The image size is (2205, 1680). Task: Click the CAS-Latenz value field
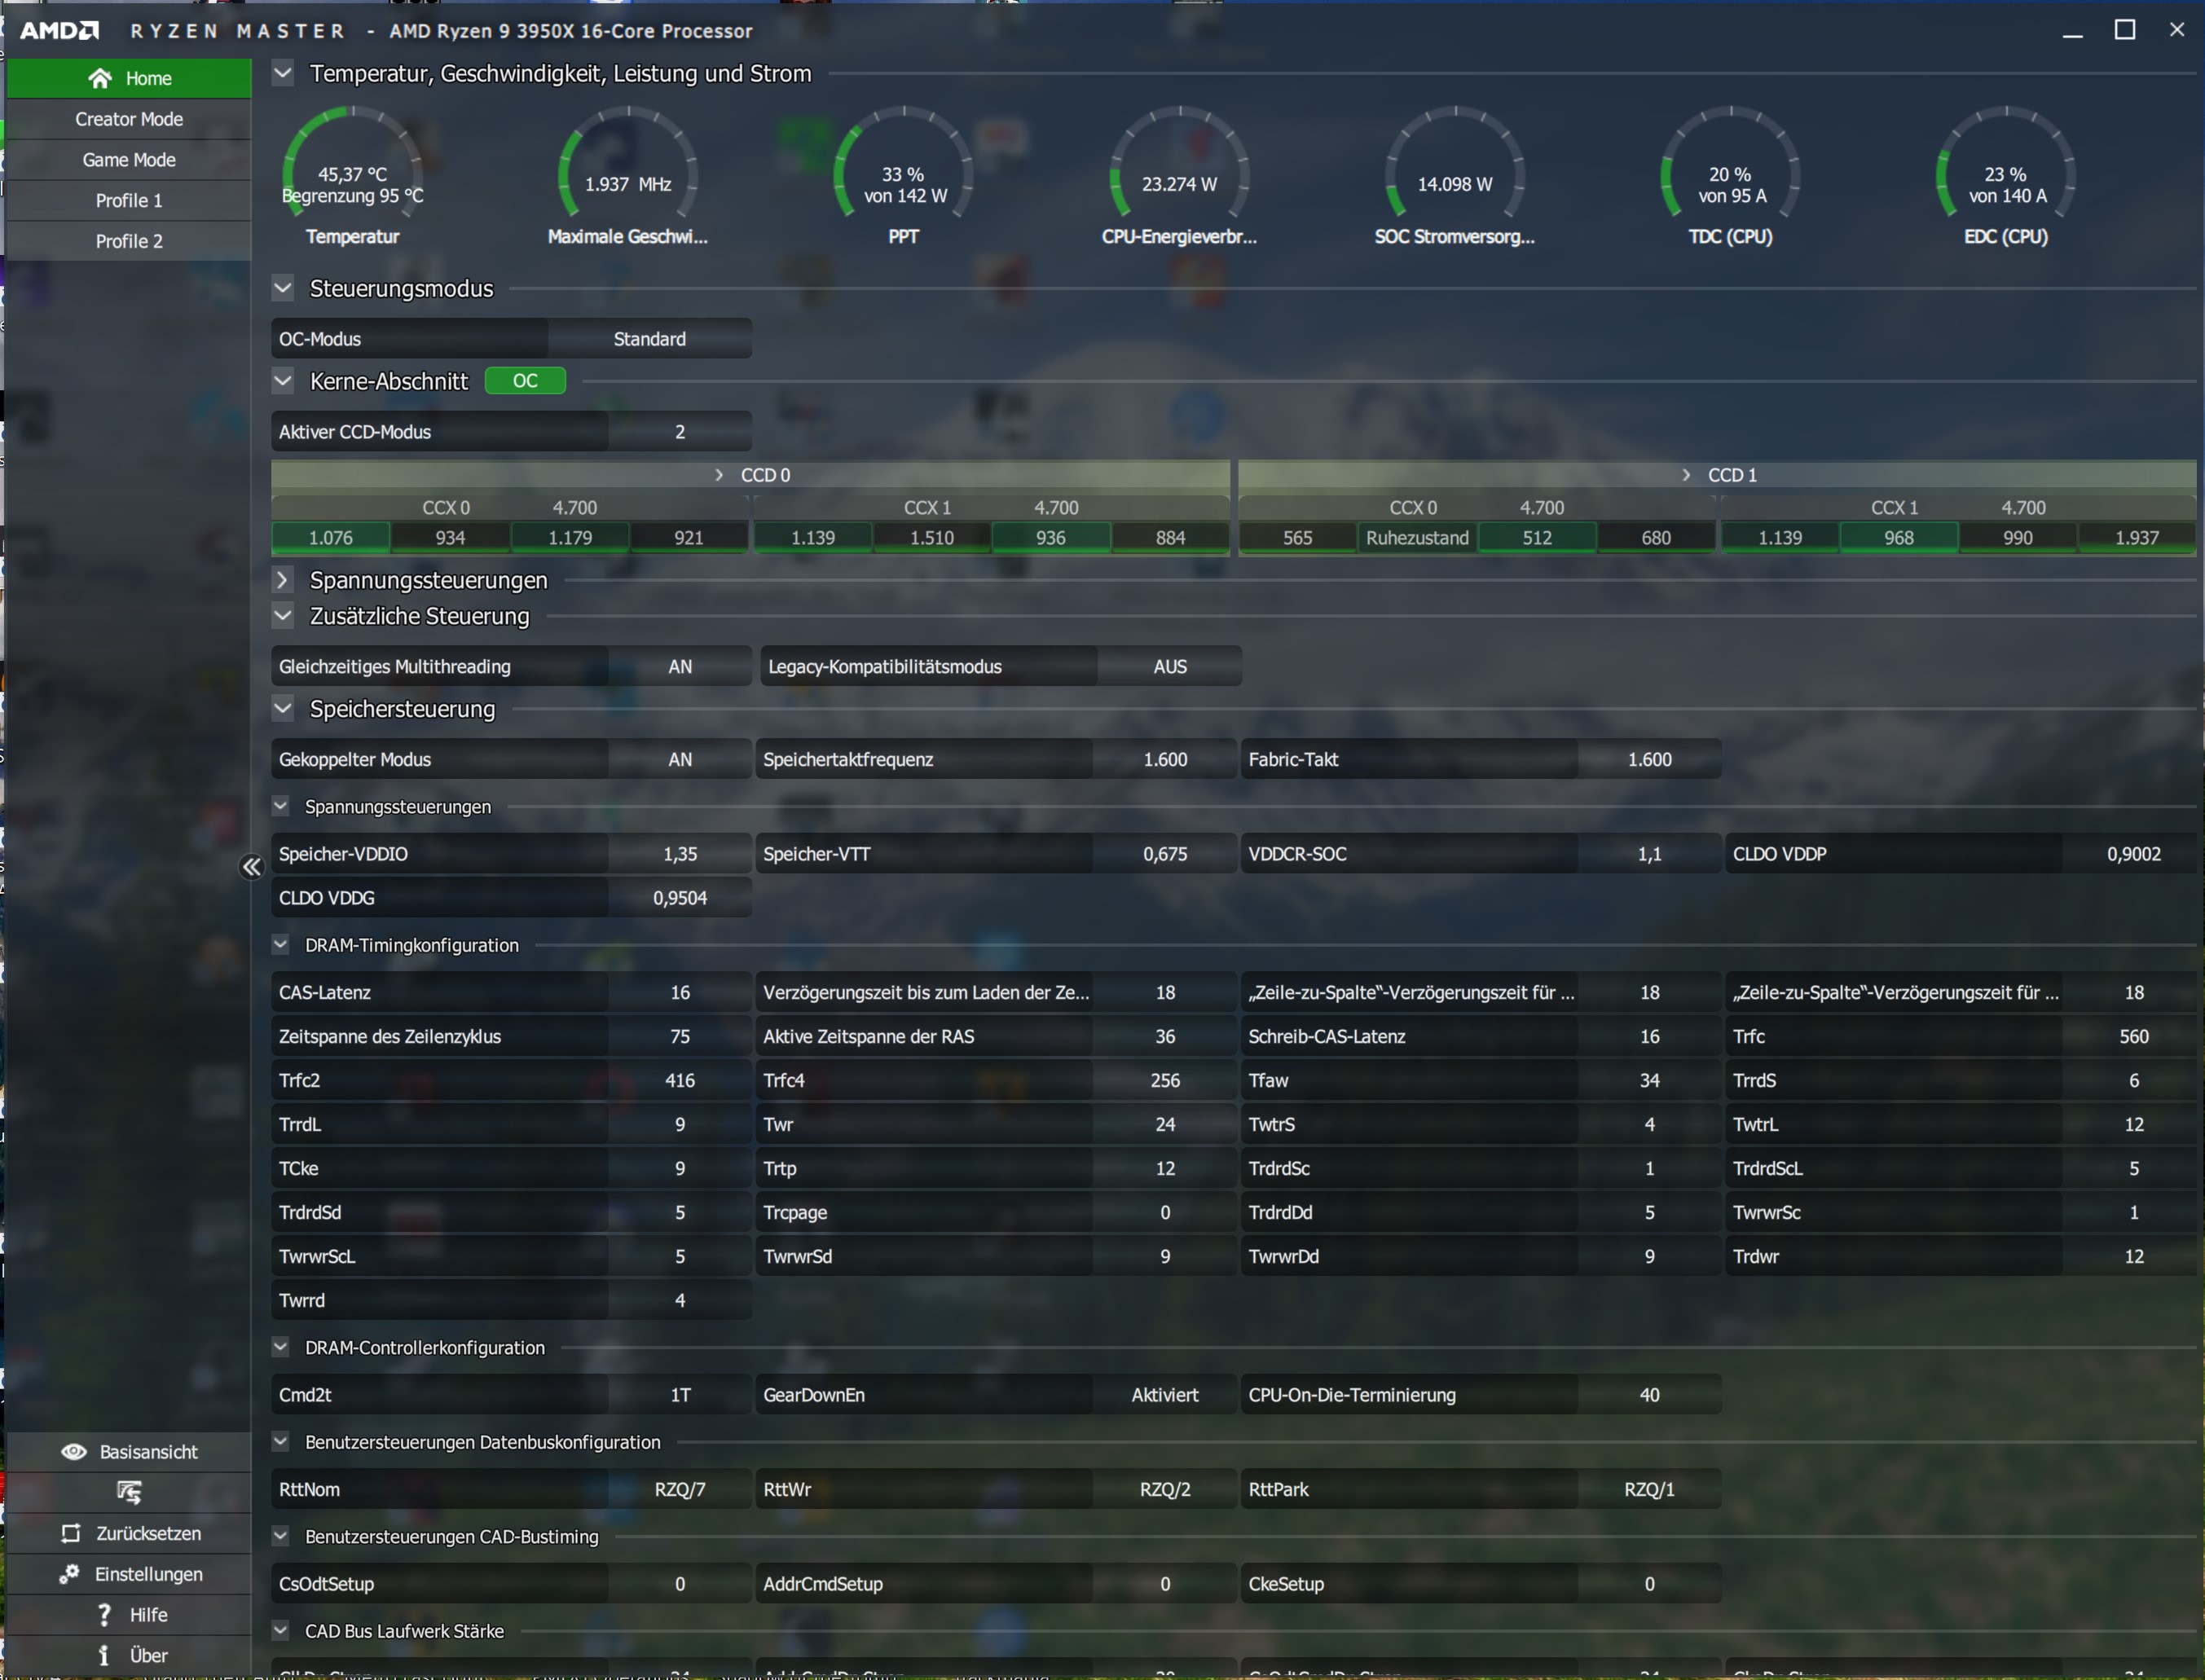click(x=680, y=993)
